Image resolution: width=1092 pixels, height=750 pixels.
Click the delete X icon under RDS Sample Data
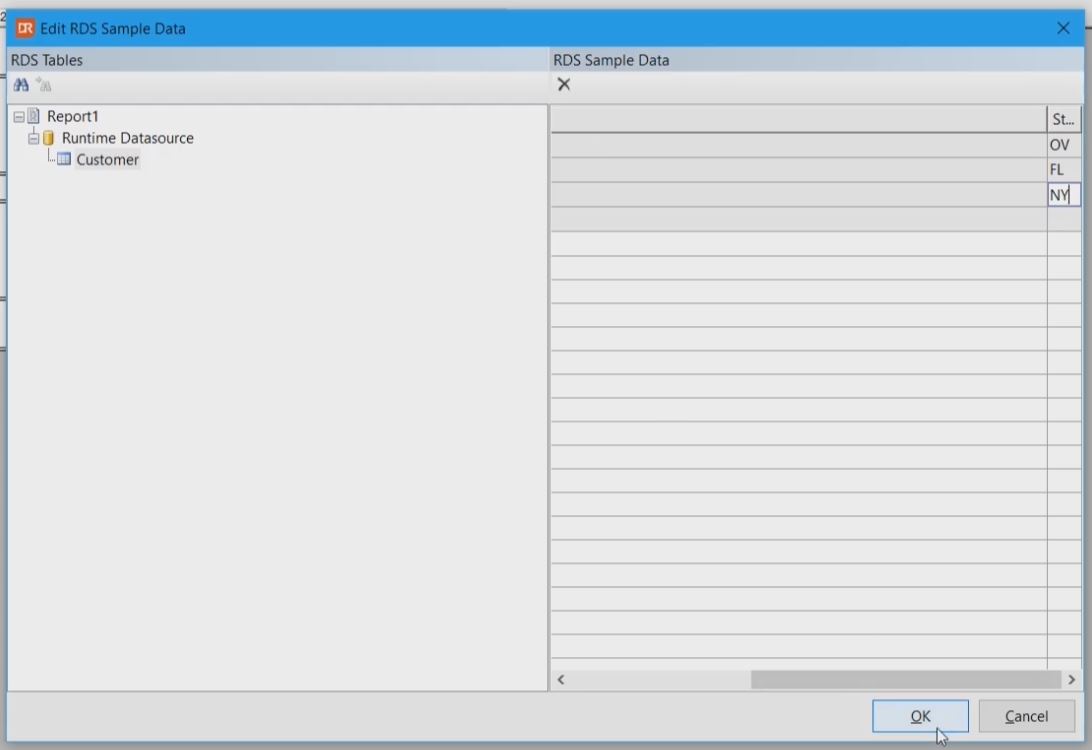(x=564, y=85)
